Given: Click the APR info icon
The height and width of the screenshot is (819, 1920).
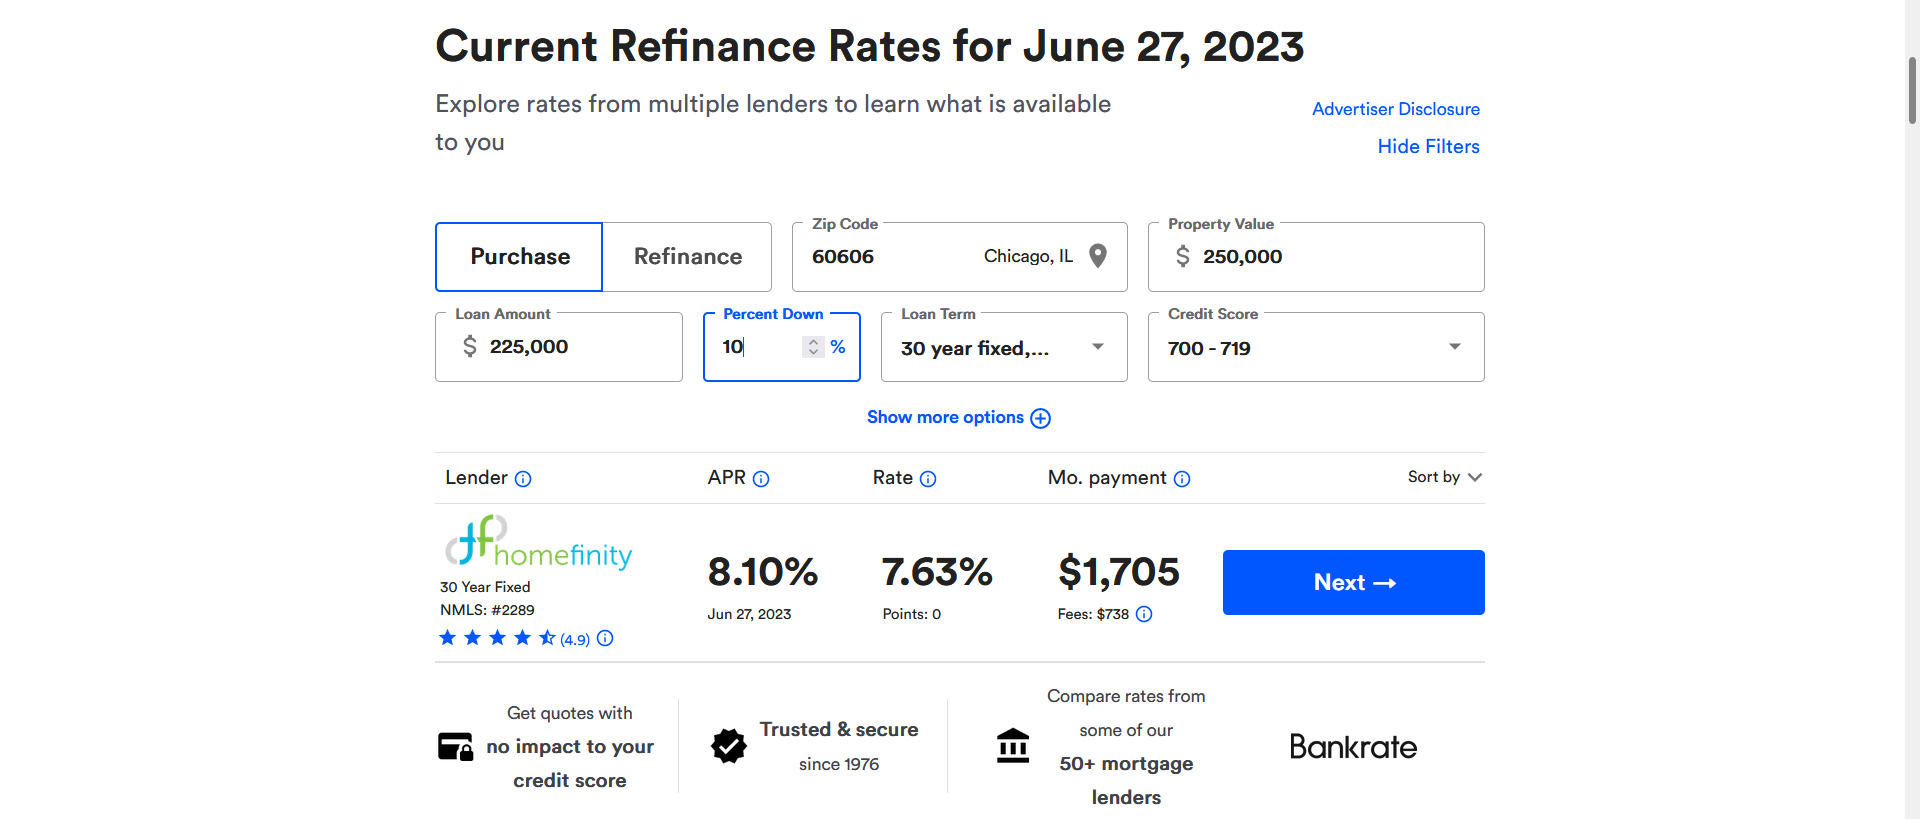Looking at the screenshot, I should [x=761, y=479].
